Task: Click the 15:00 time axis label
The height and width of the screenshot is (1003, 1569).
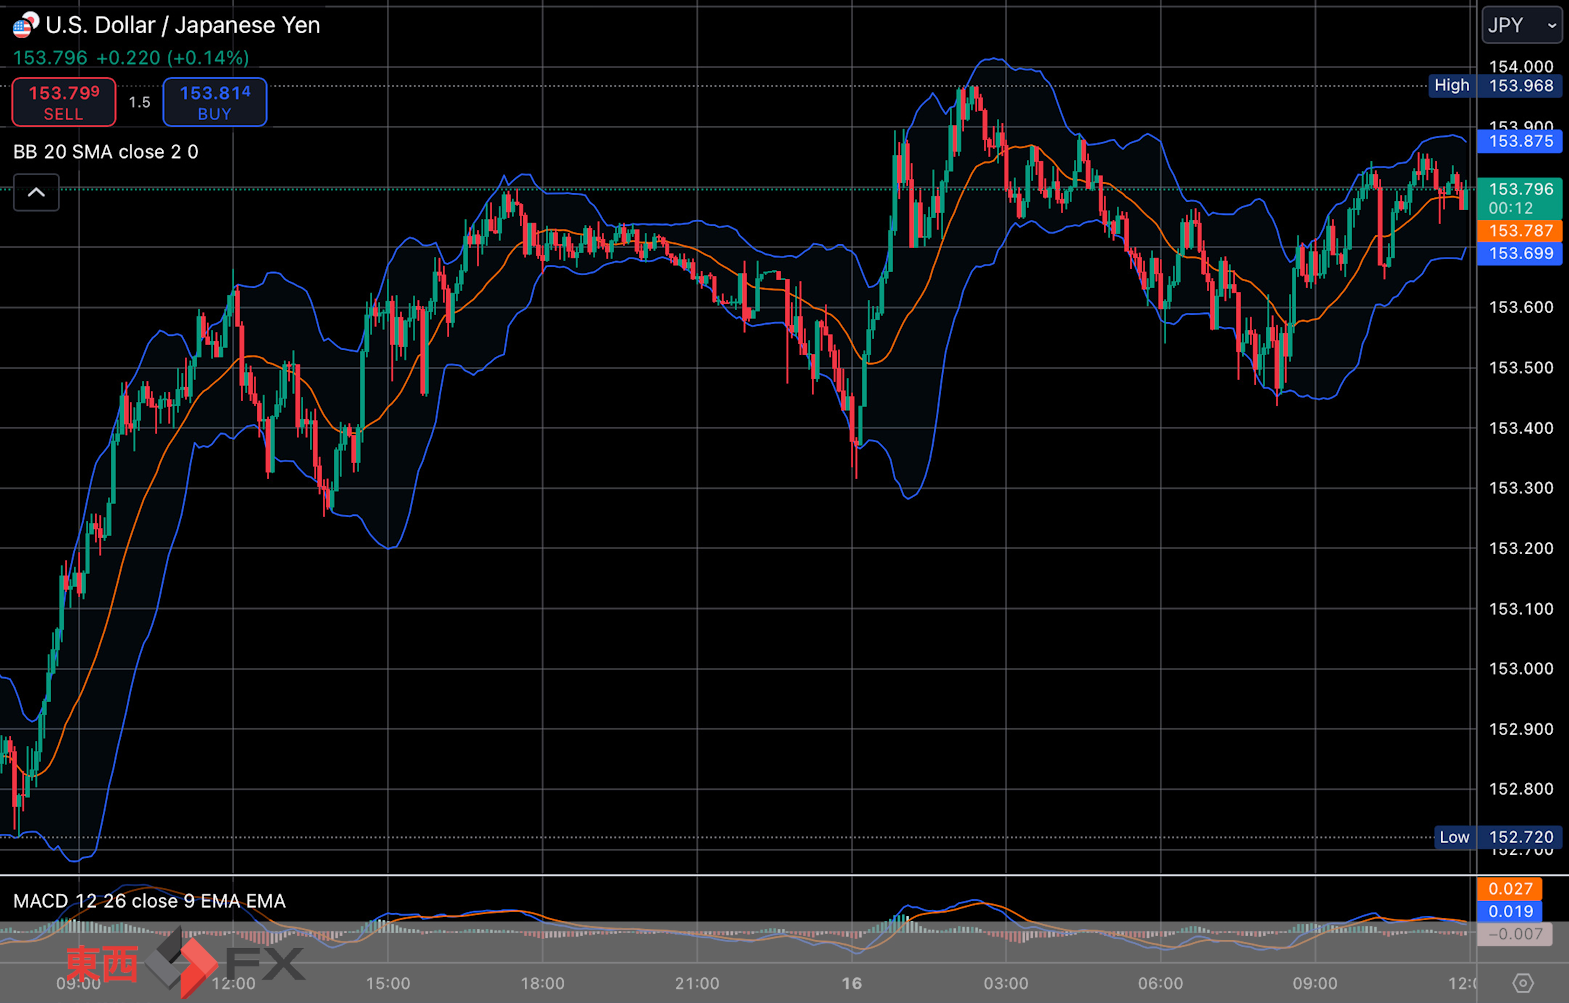Action: pyautogui.click(x=388, y=983)
